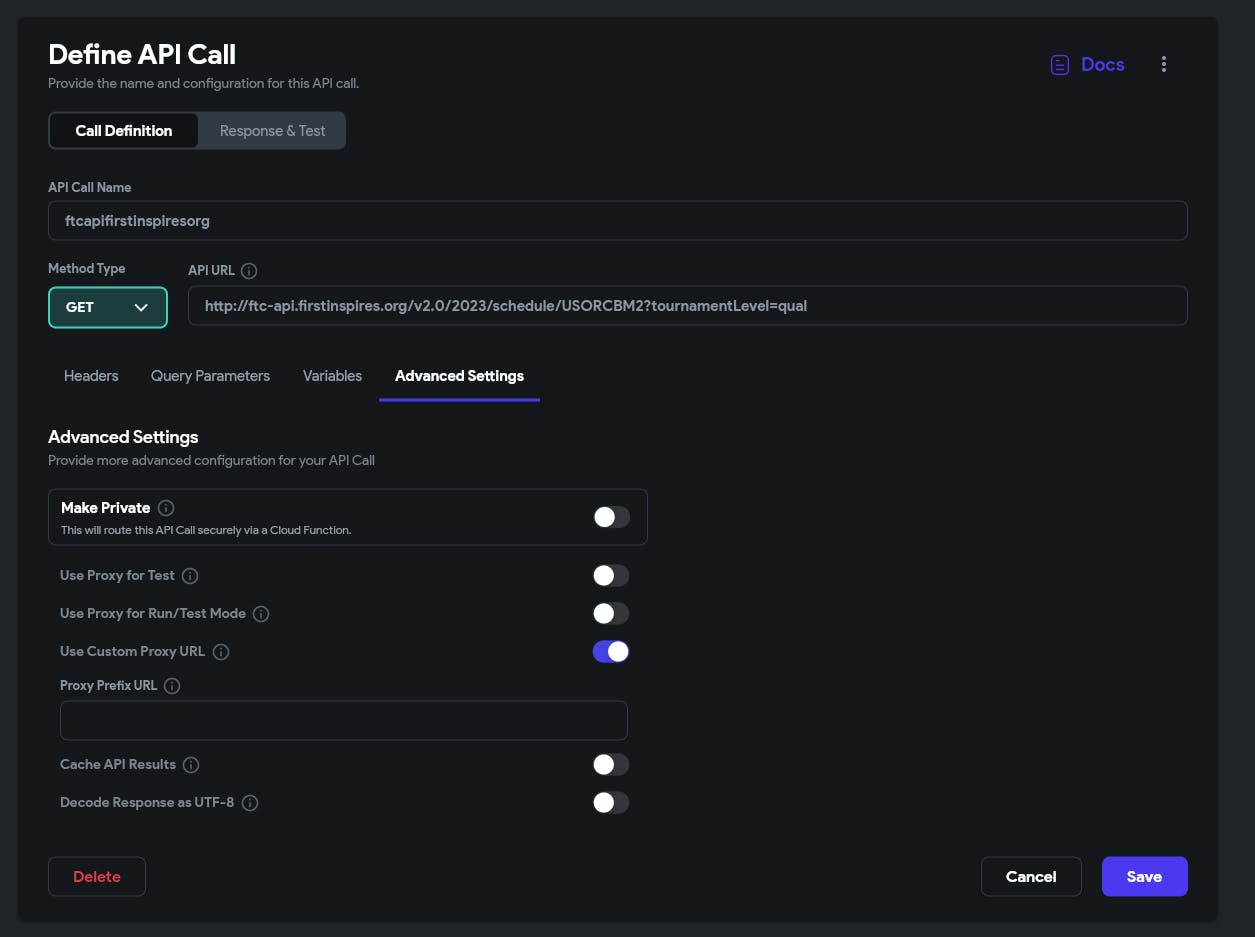The image size is (1255, 937).
Task: Select the Headers tab
Action: point(91,376)
